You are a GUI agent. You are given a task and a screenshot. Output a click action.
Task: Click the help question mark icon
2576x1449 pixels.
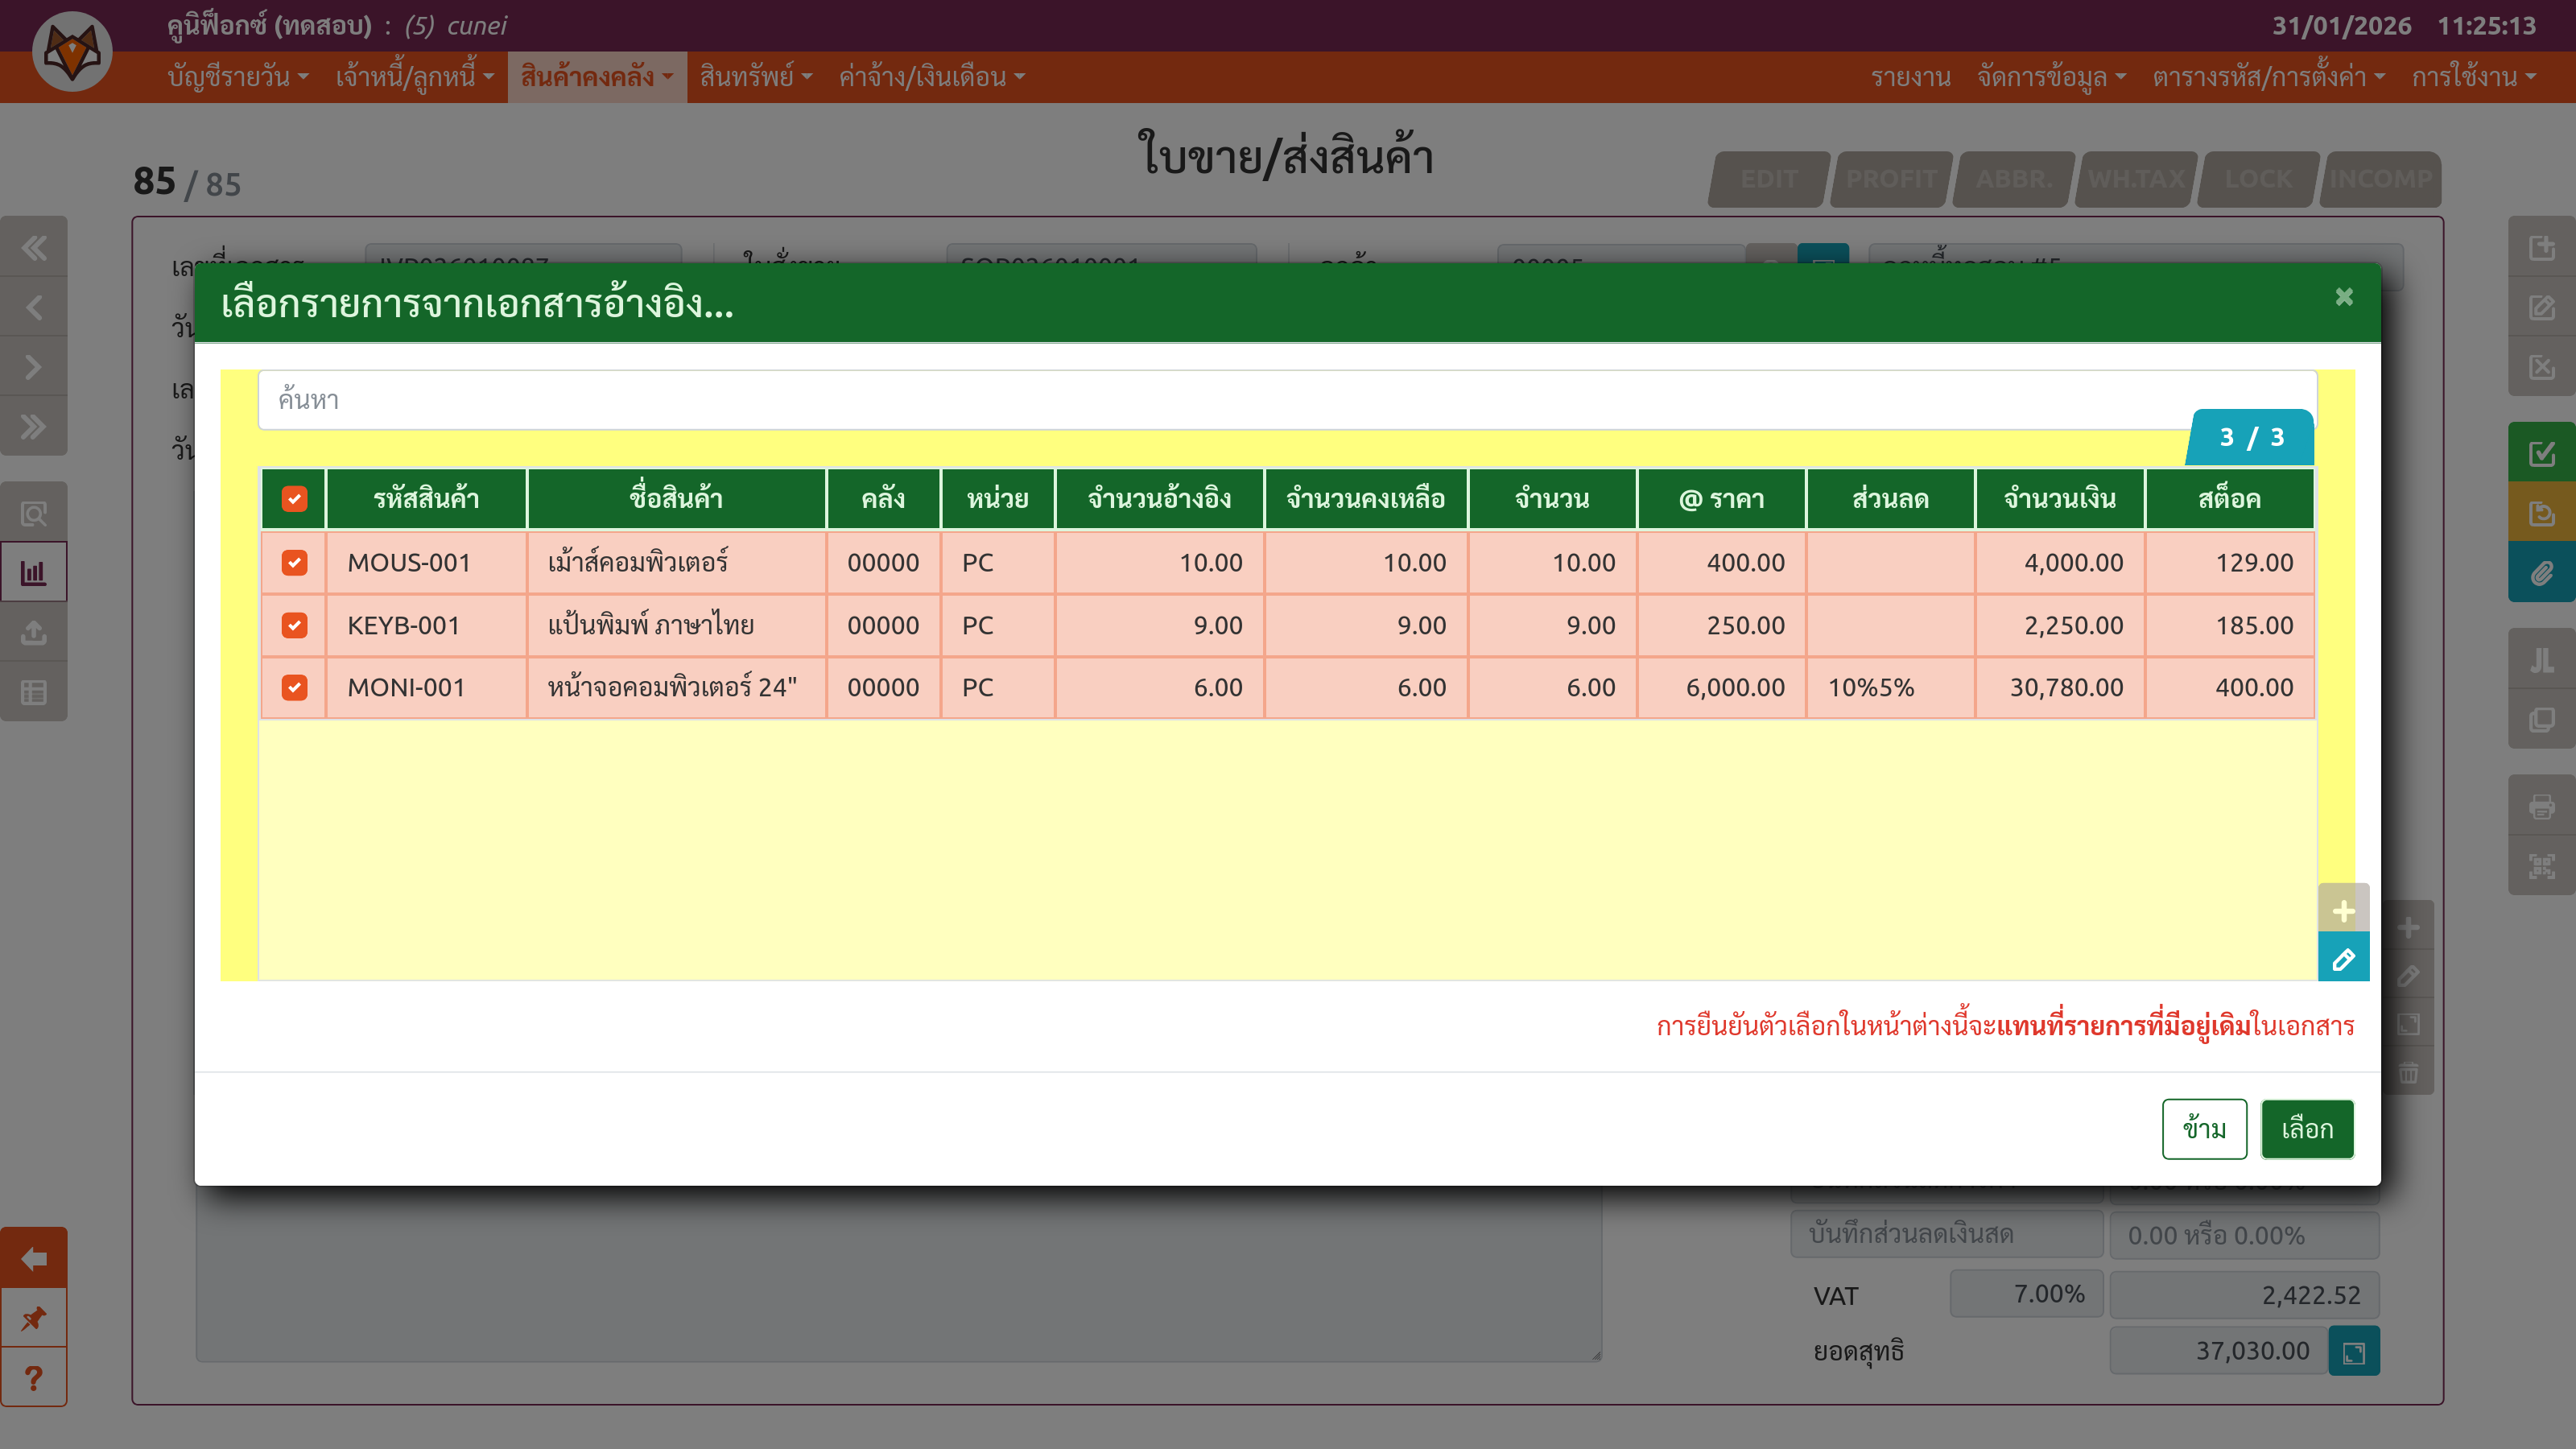tap(33, 1378)
